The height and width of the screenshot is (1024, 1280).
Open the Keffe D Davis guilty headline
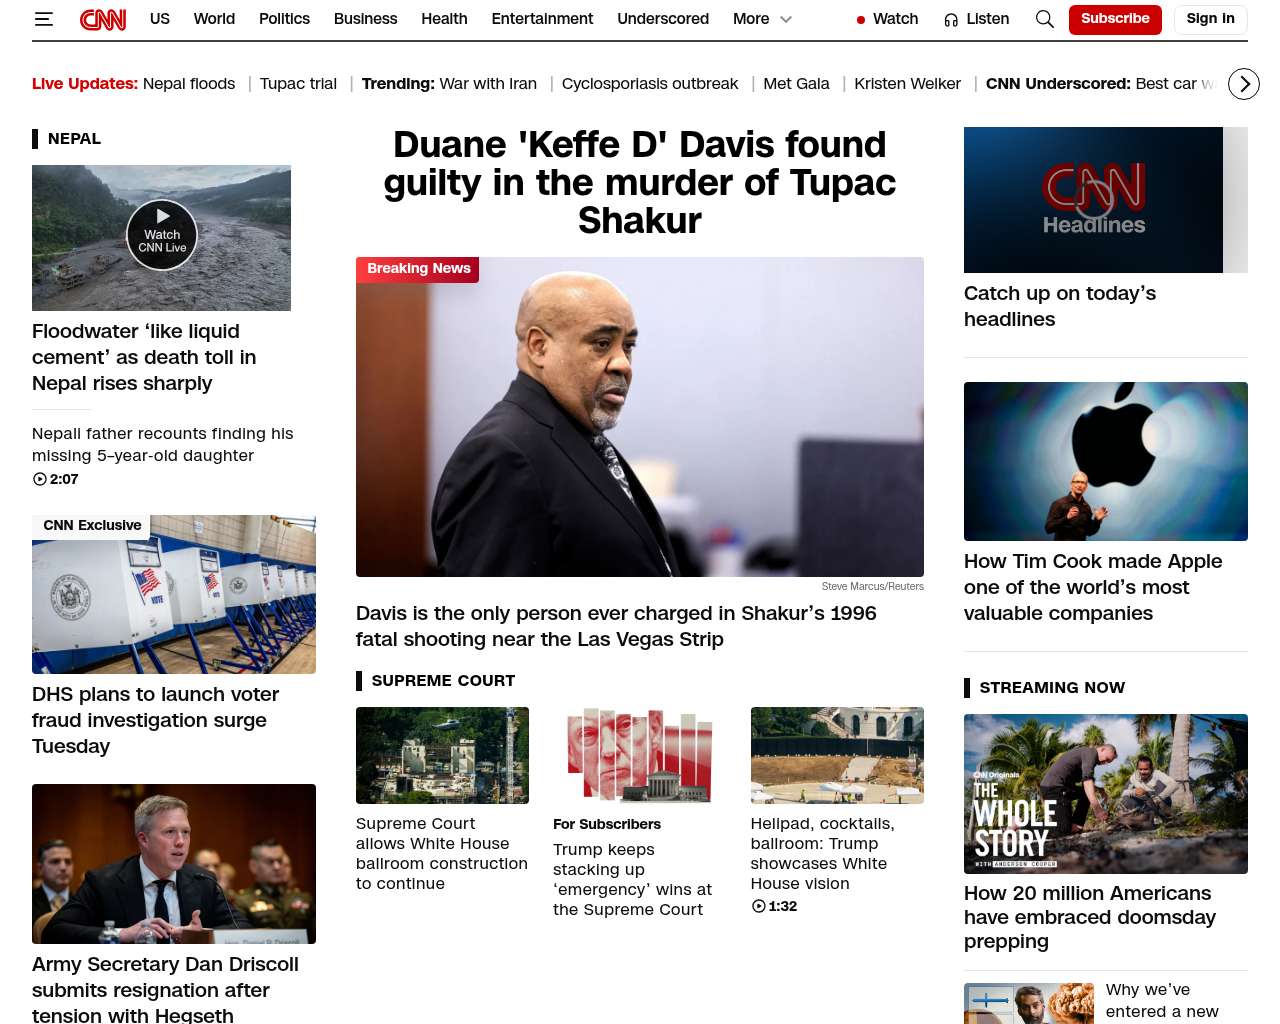(640, 182)
